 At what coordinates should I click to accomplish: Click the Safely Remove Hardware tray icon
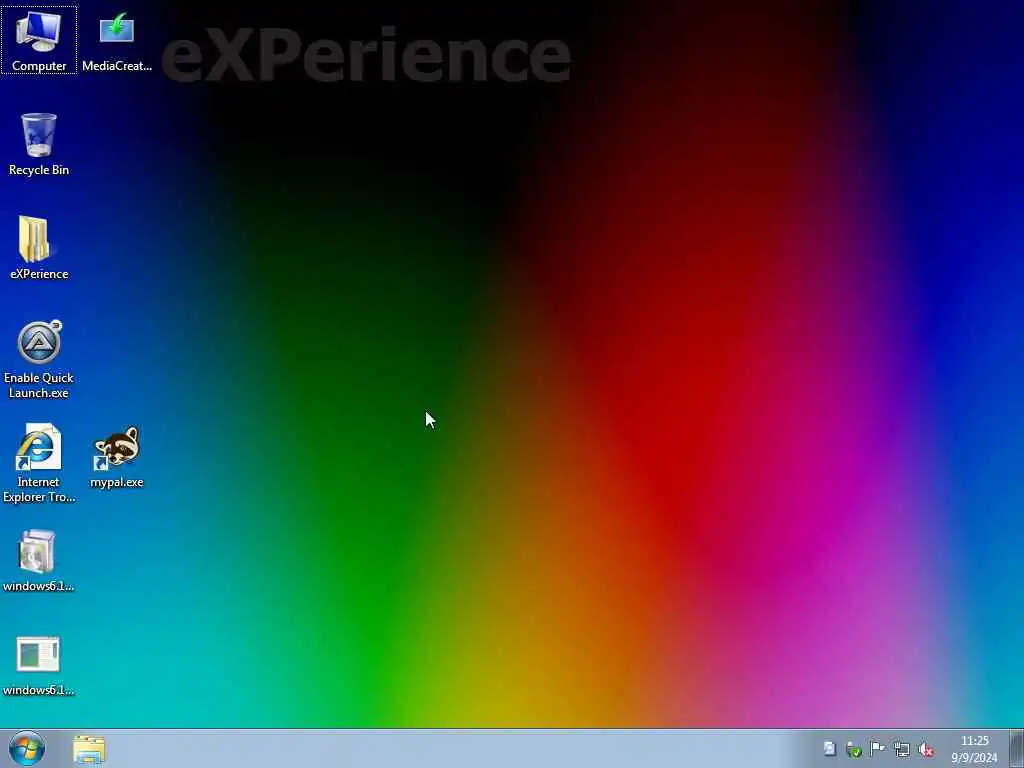pos(854,750)
